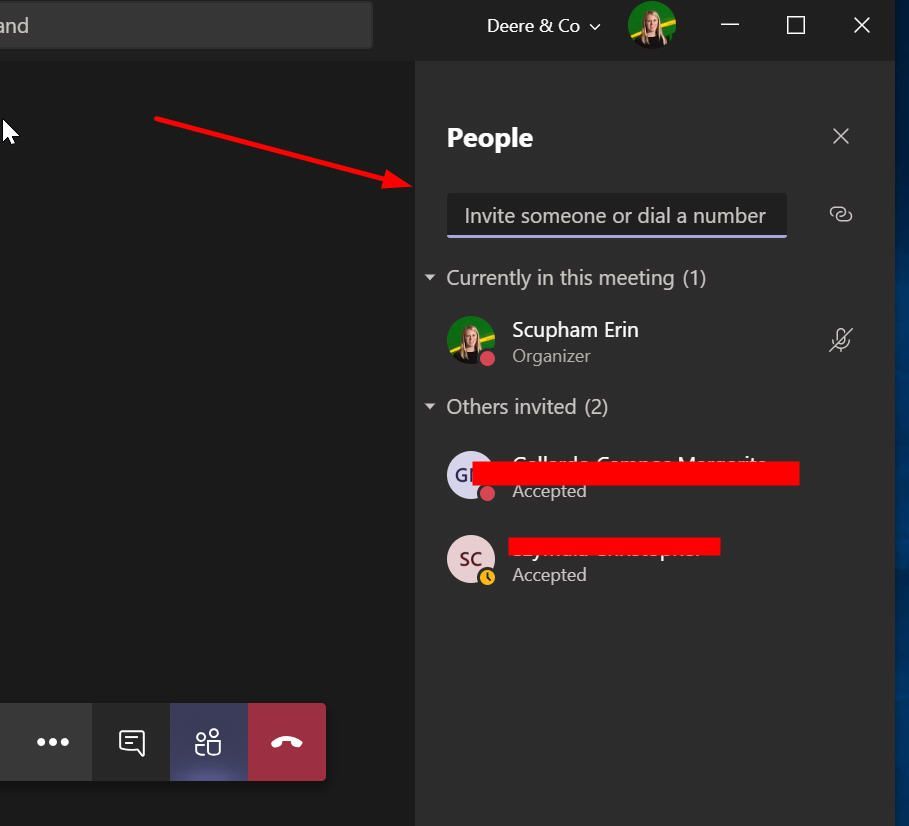Collapse the Currently in this meeting section
Image resolution: width=909 pixels, height=826 pixels.
pos(430,278)
